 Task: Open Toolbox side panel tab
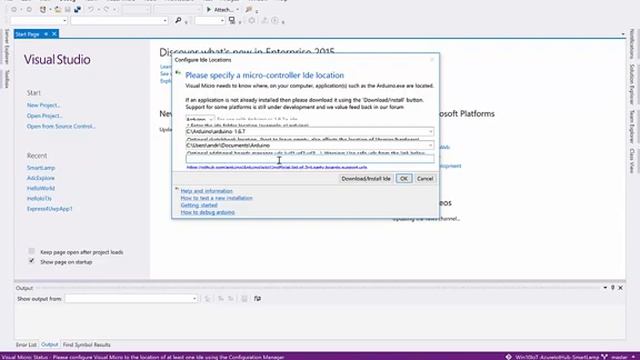point(6,79)
